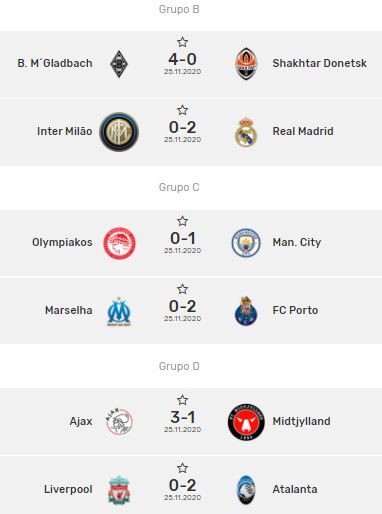Open the Inter Milão club logo

tap(119, 132)
